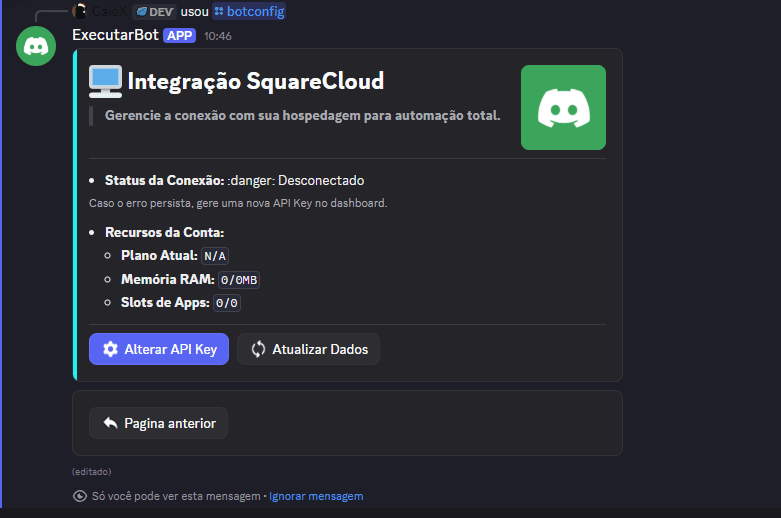Open the ExecutarBot username profile
This screenshot has height=518, width=781.
click(115, 35)
